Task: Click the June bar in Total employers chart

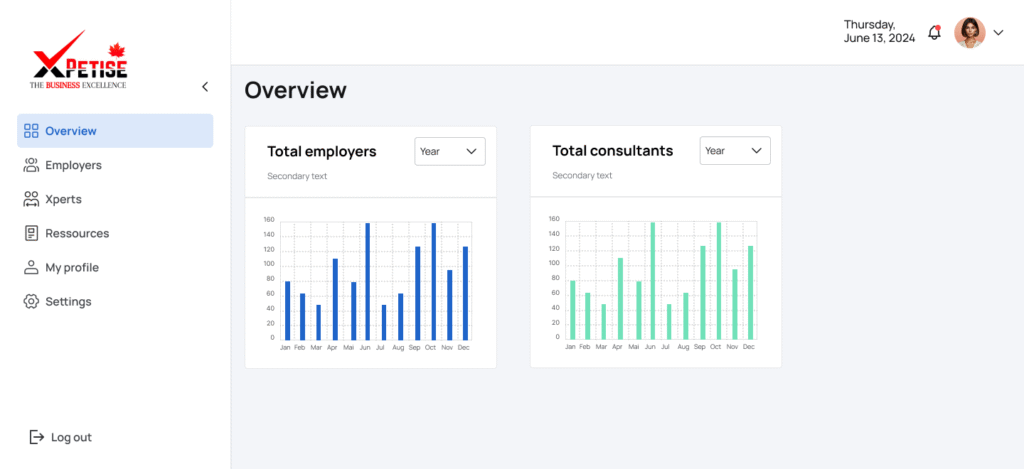Action: [x=367, y=281]
